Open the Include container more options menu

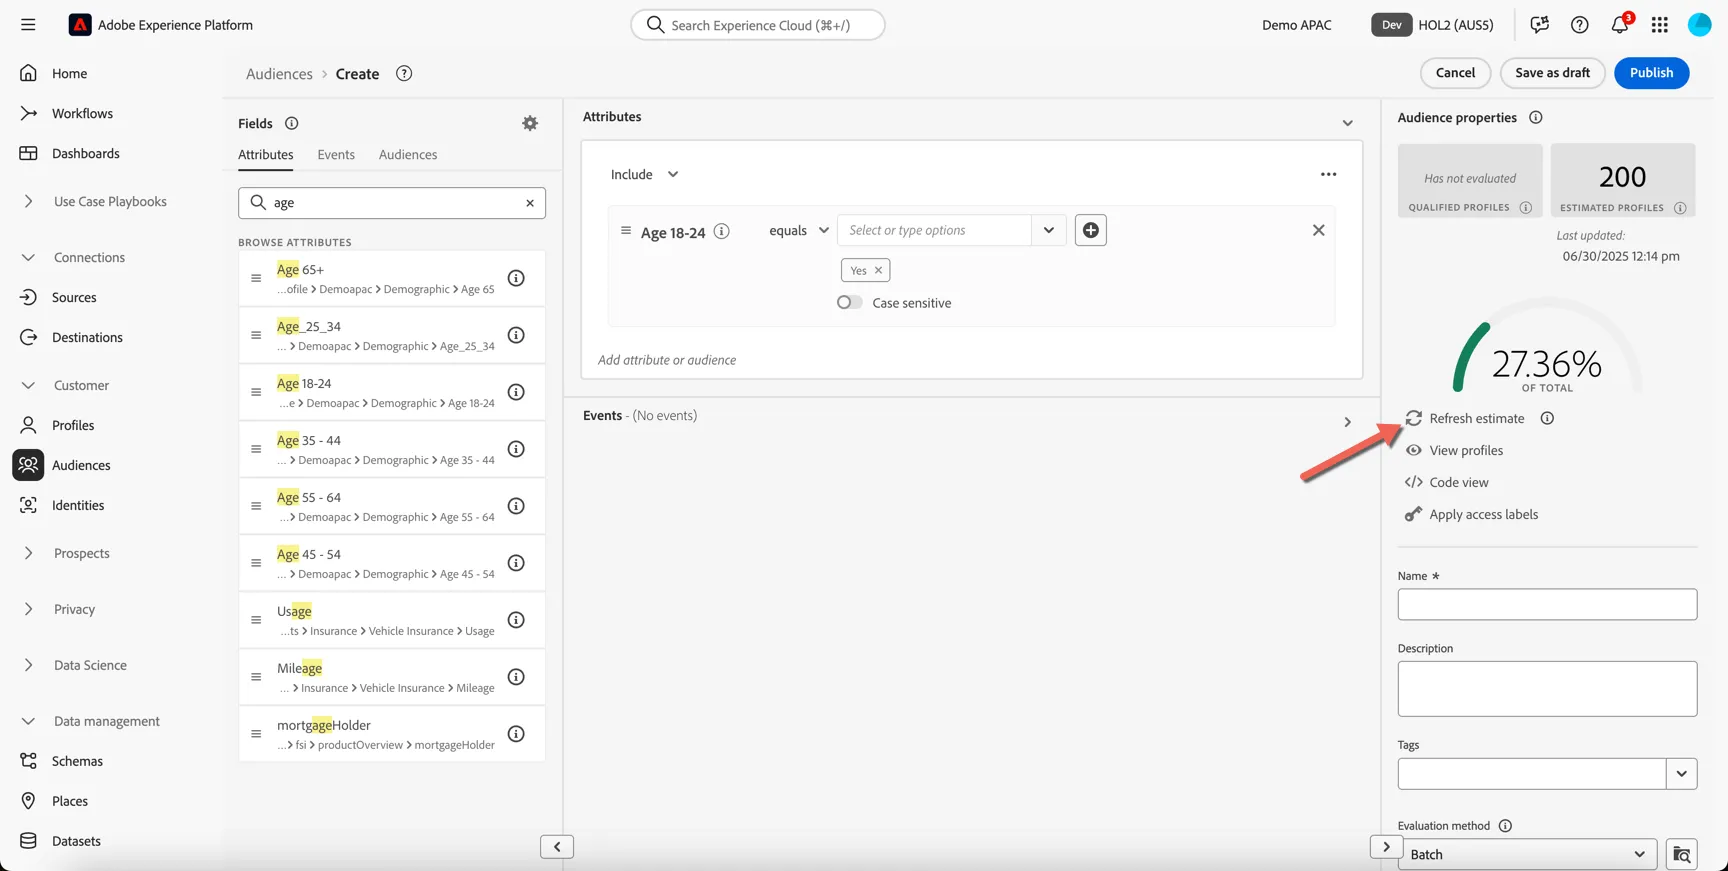pos(1328,174)
